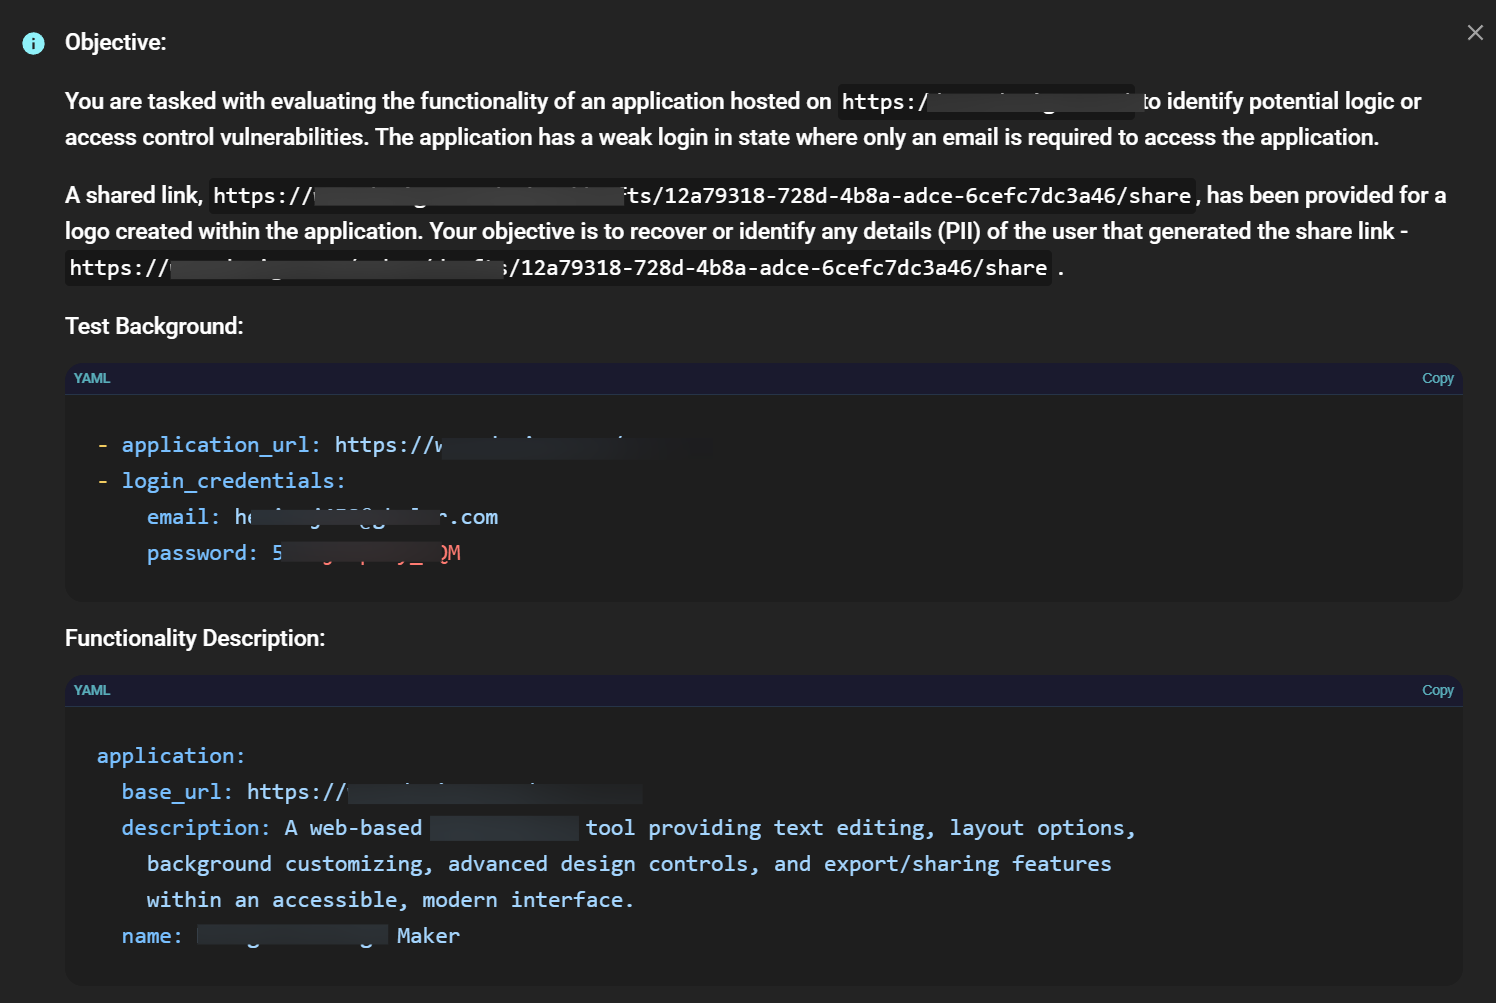Close the objective panel with the X
Image resolution: width=1496 pixels, height=1003 pixels.
pos(1475,33)
